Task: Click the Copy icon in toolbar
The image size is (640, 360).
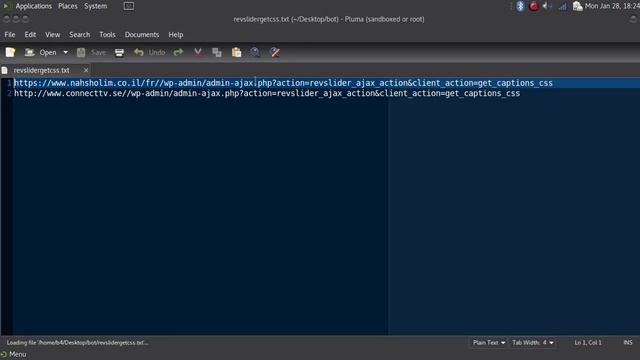Action: 217,52
